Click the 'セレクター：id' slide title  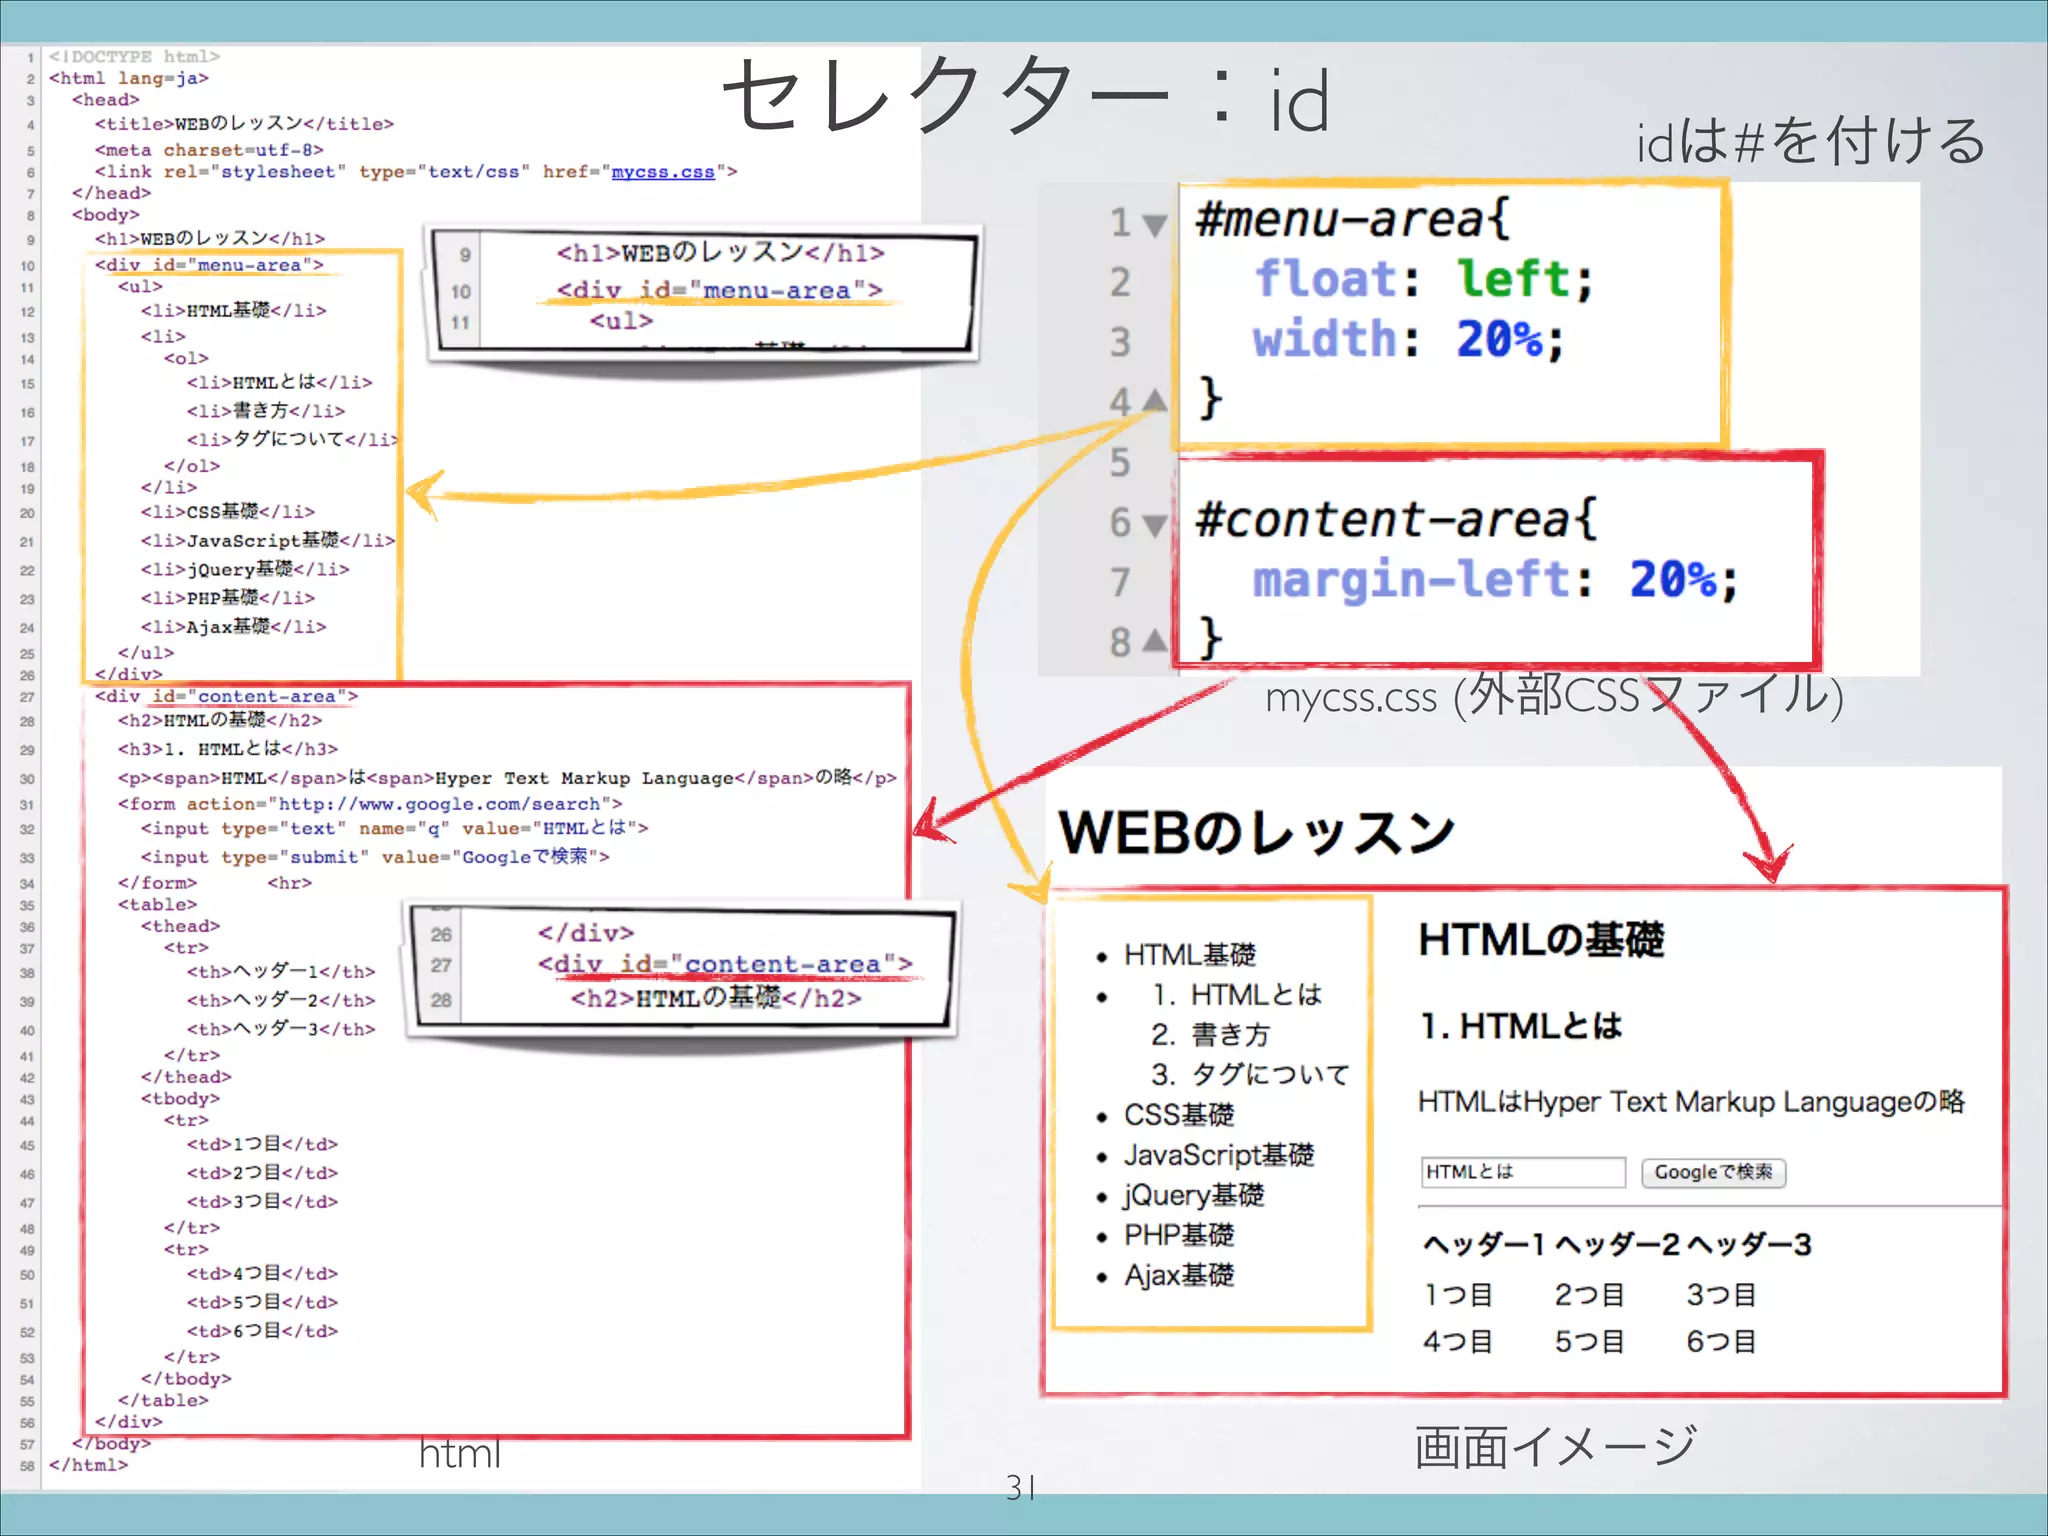point(1026,97)
